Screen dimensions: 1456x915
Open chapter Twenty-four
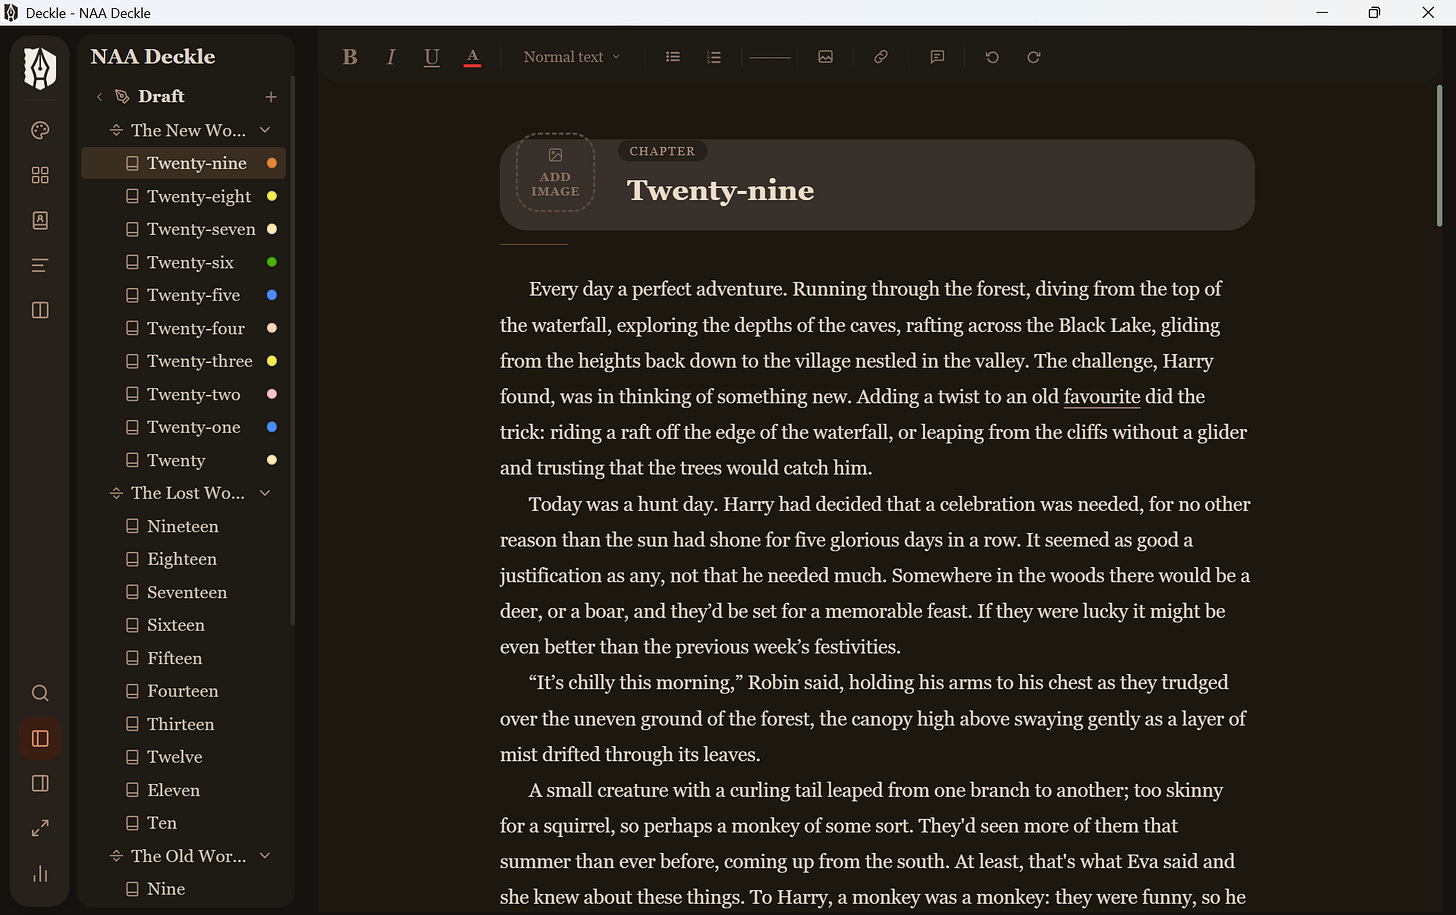[x=184, y=328]
